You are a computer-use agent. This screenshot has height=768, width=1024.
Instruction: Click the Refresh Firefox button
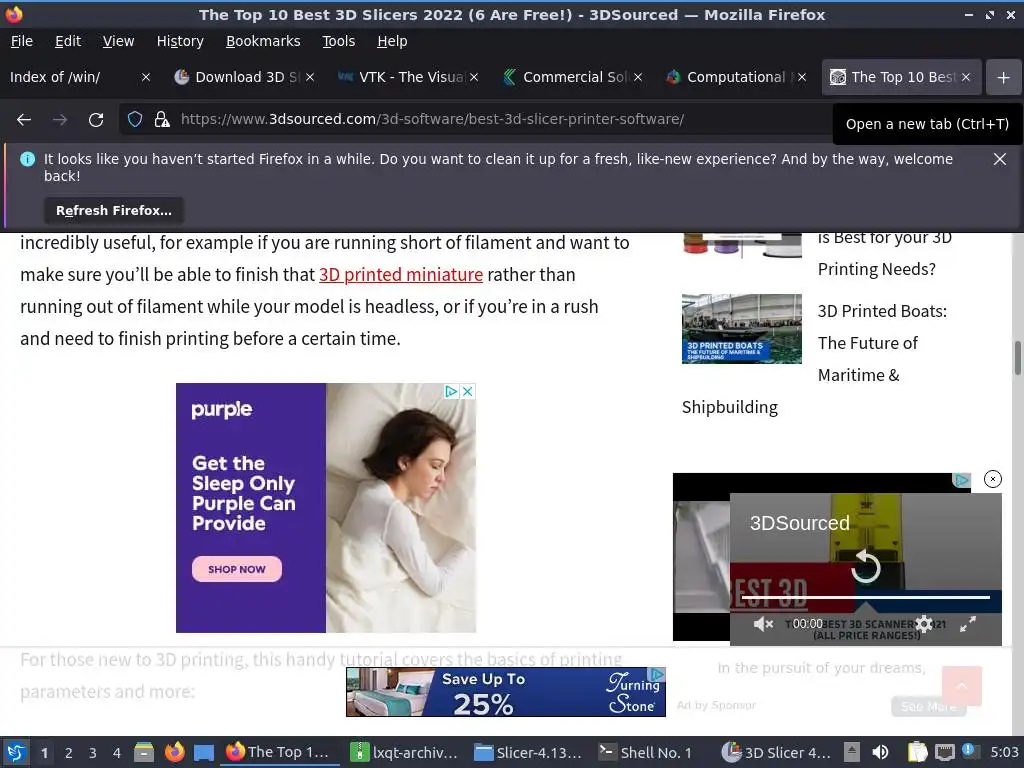[x=114, y=211]
